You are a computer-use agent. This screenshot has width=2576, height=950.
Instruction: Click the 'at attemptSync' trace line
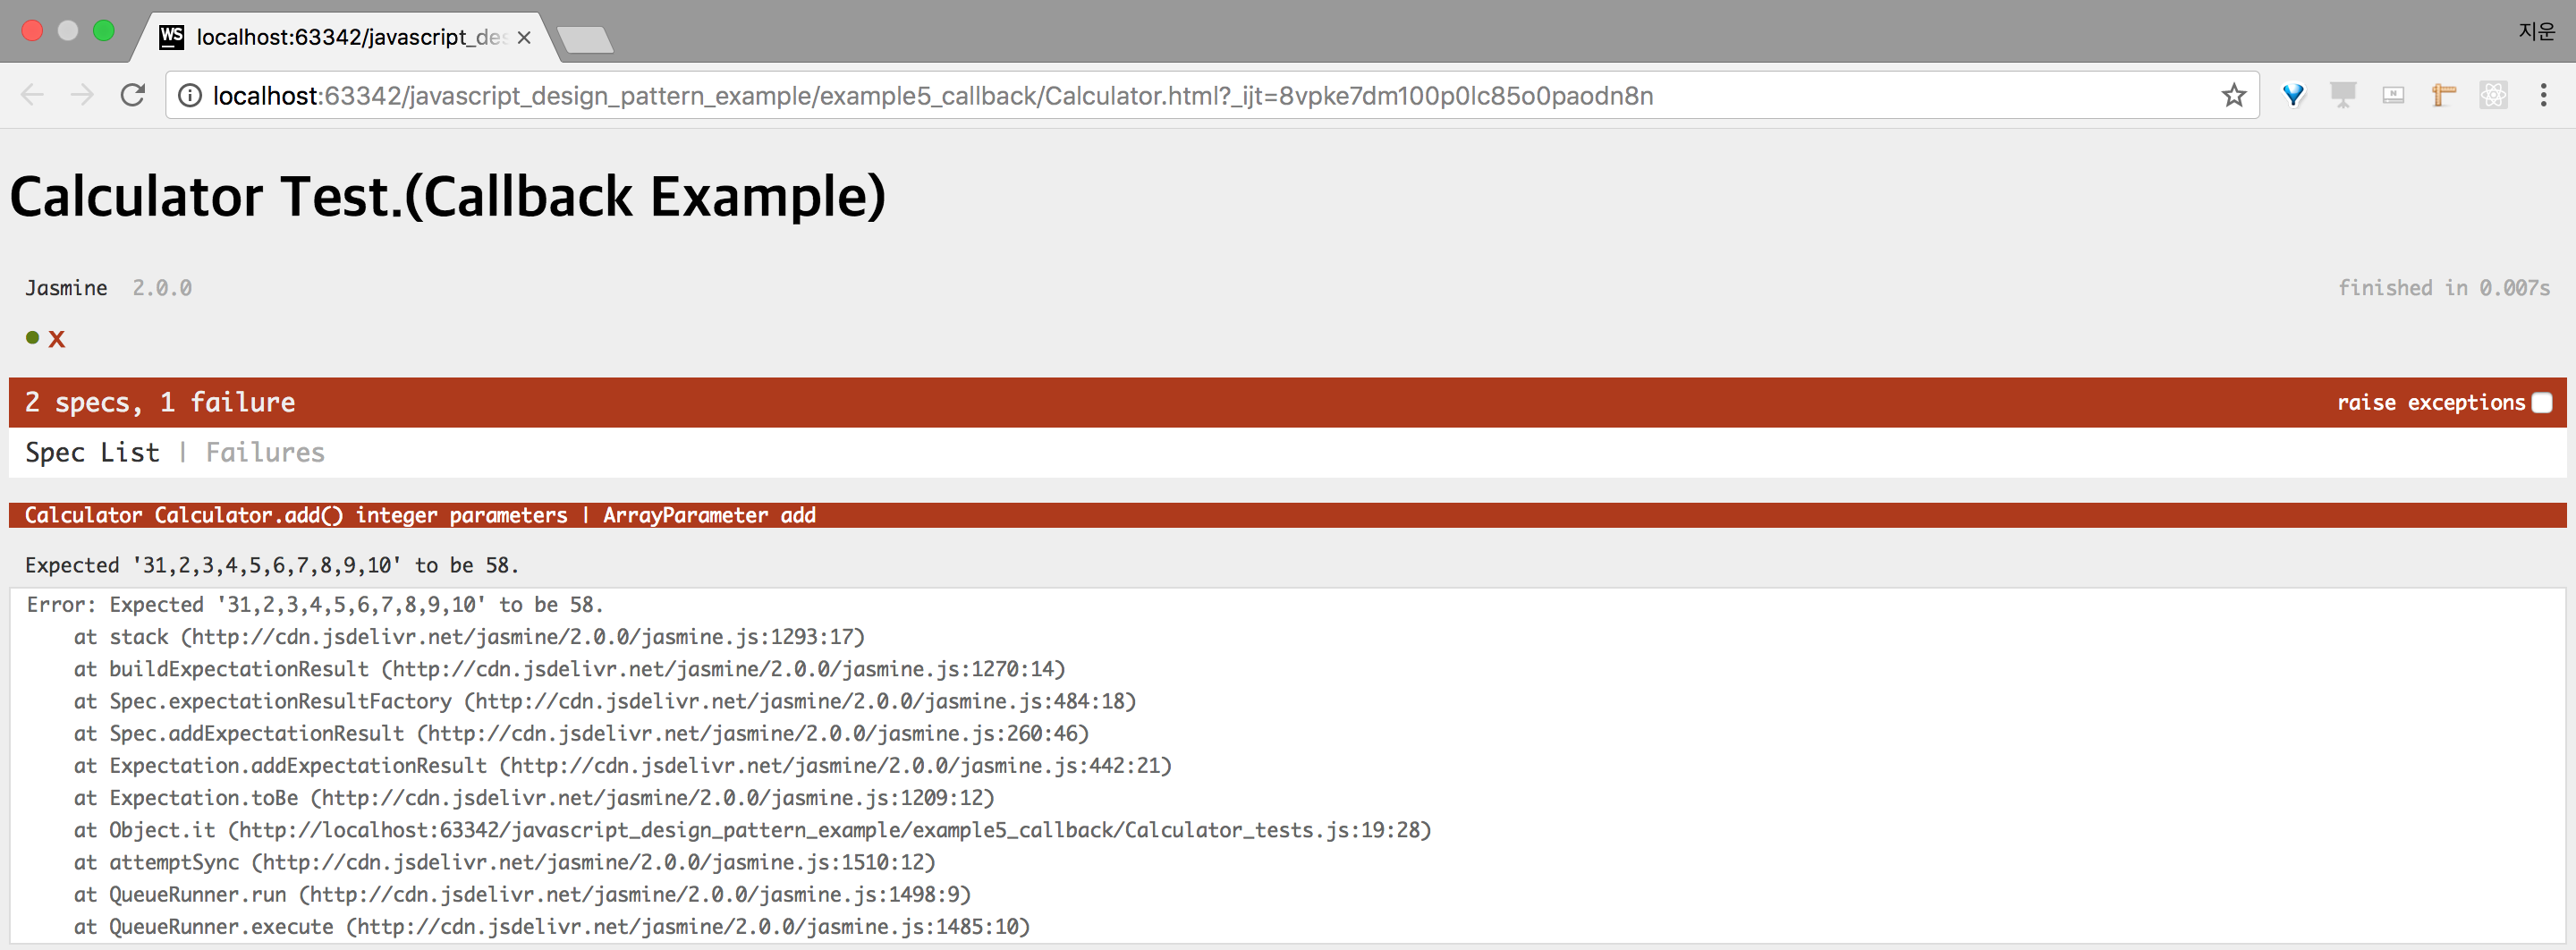point(504,862)
